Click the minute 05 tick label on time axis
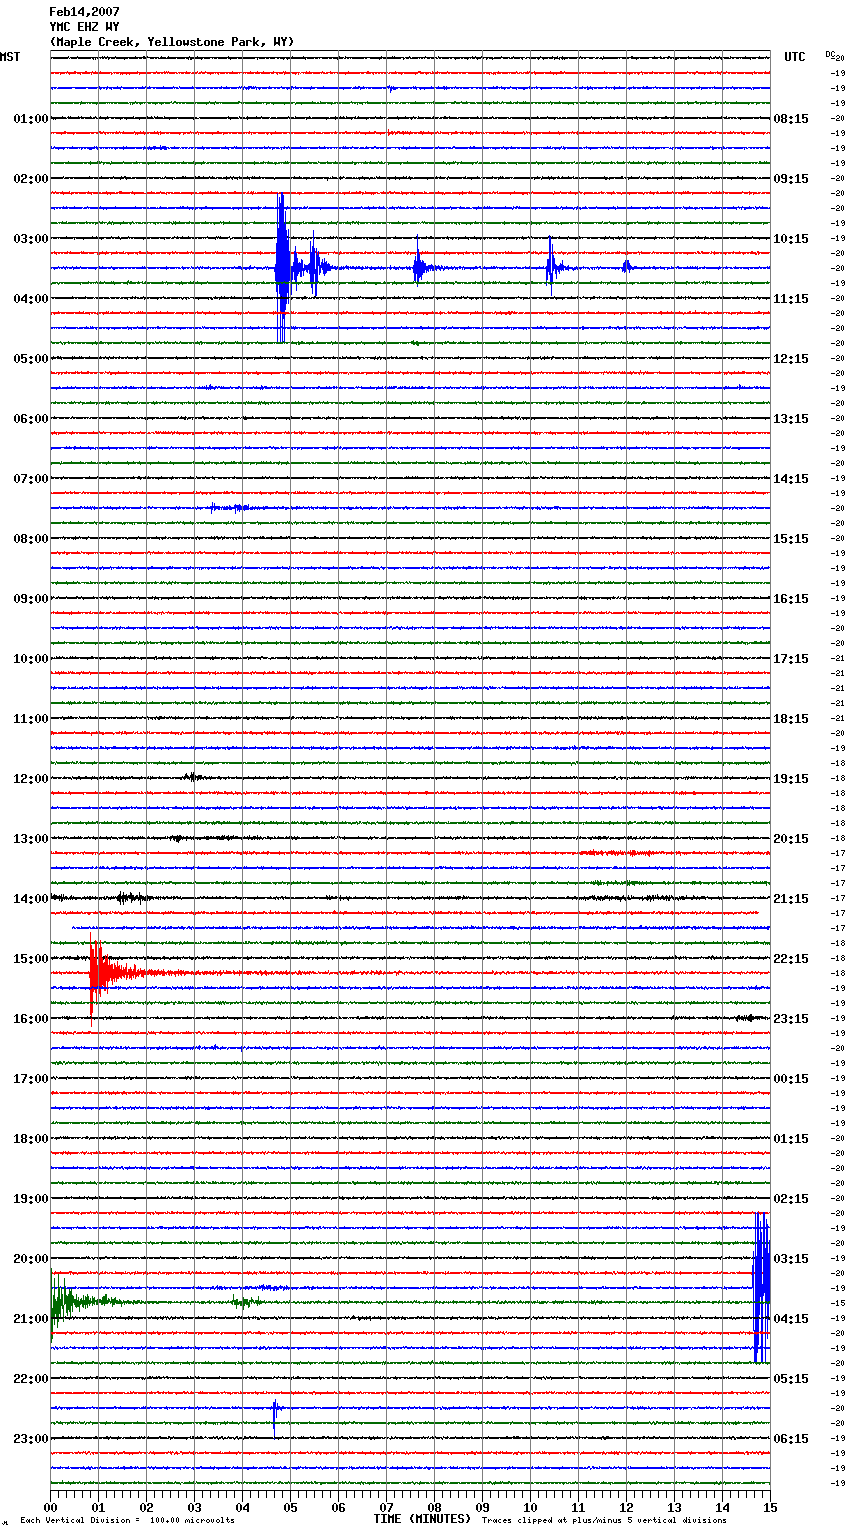This screenshot has width=850, height=1534. point(290,1507)
